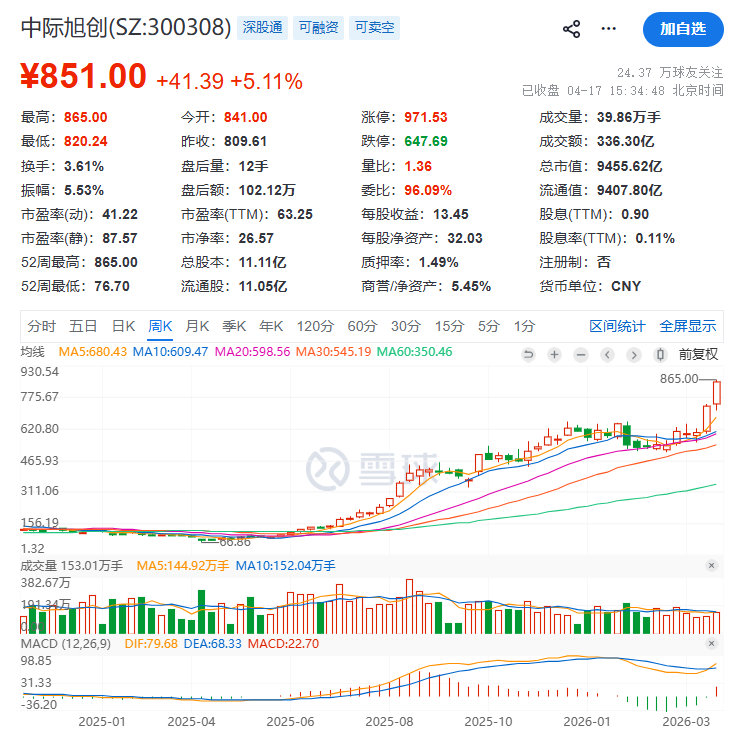Click the 成交量 153.01万手 label

71,565
